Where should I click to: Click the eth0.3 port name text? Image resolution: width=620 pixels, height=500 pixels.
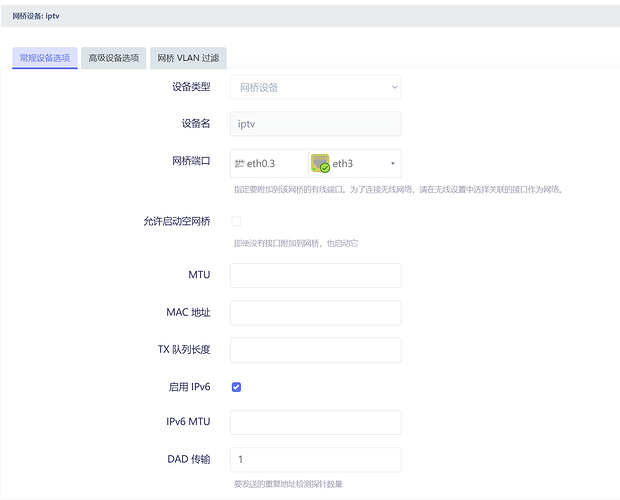(x=261, y=163)
